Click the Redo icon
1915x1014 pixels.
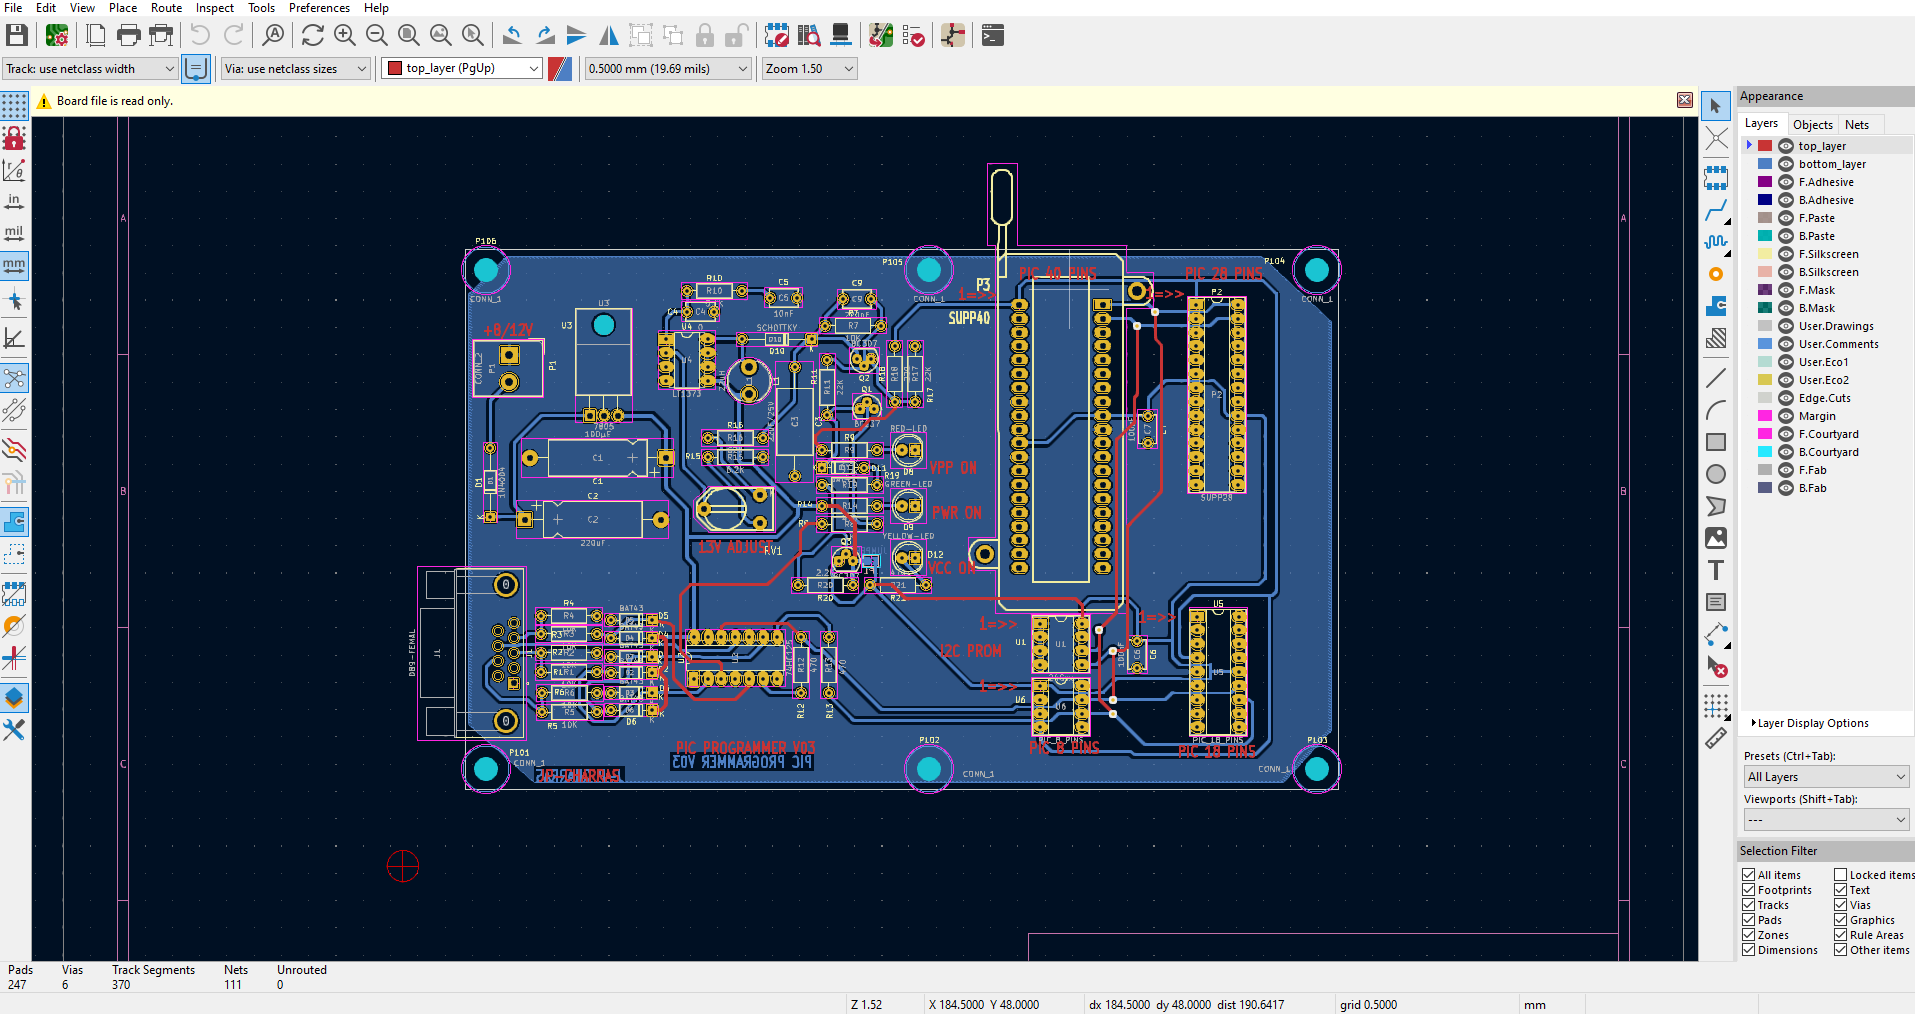pyautogui.click(x=233, y=36)
